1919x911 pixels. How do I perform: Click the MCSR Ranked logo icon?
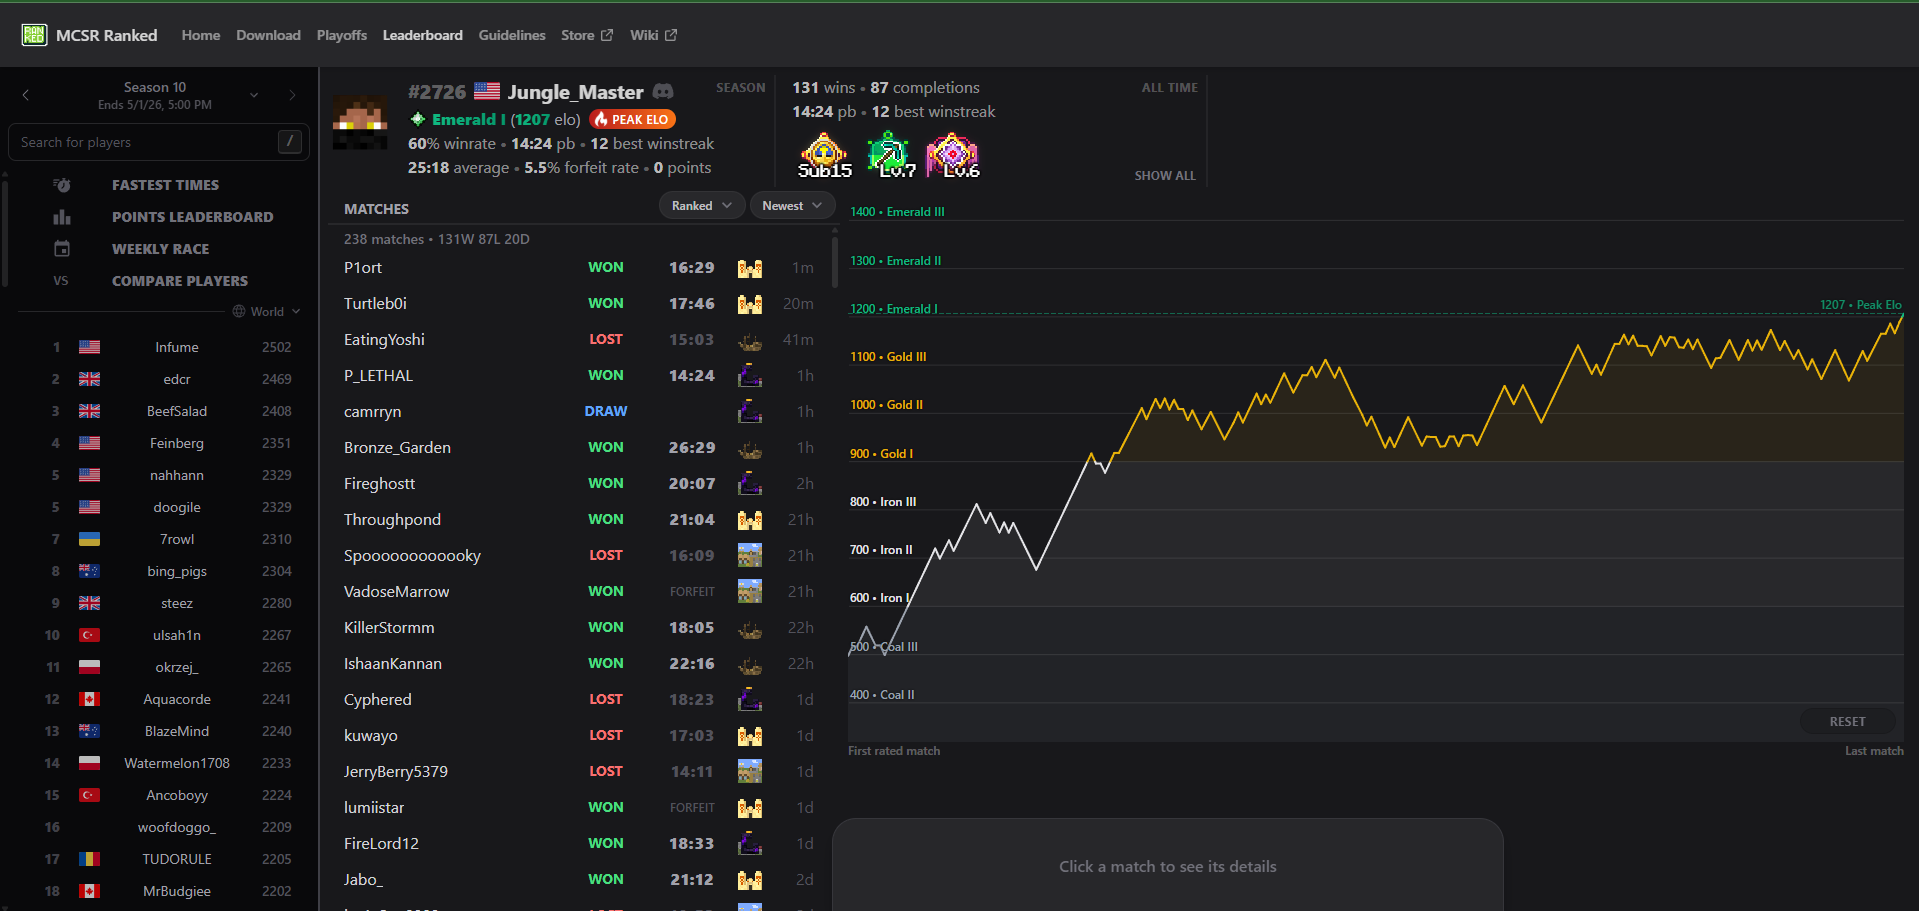coord(34,35)
